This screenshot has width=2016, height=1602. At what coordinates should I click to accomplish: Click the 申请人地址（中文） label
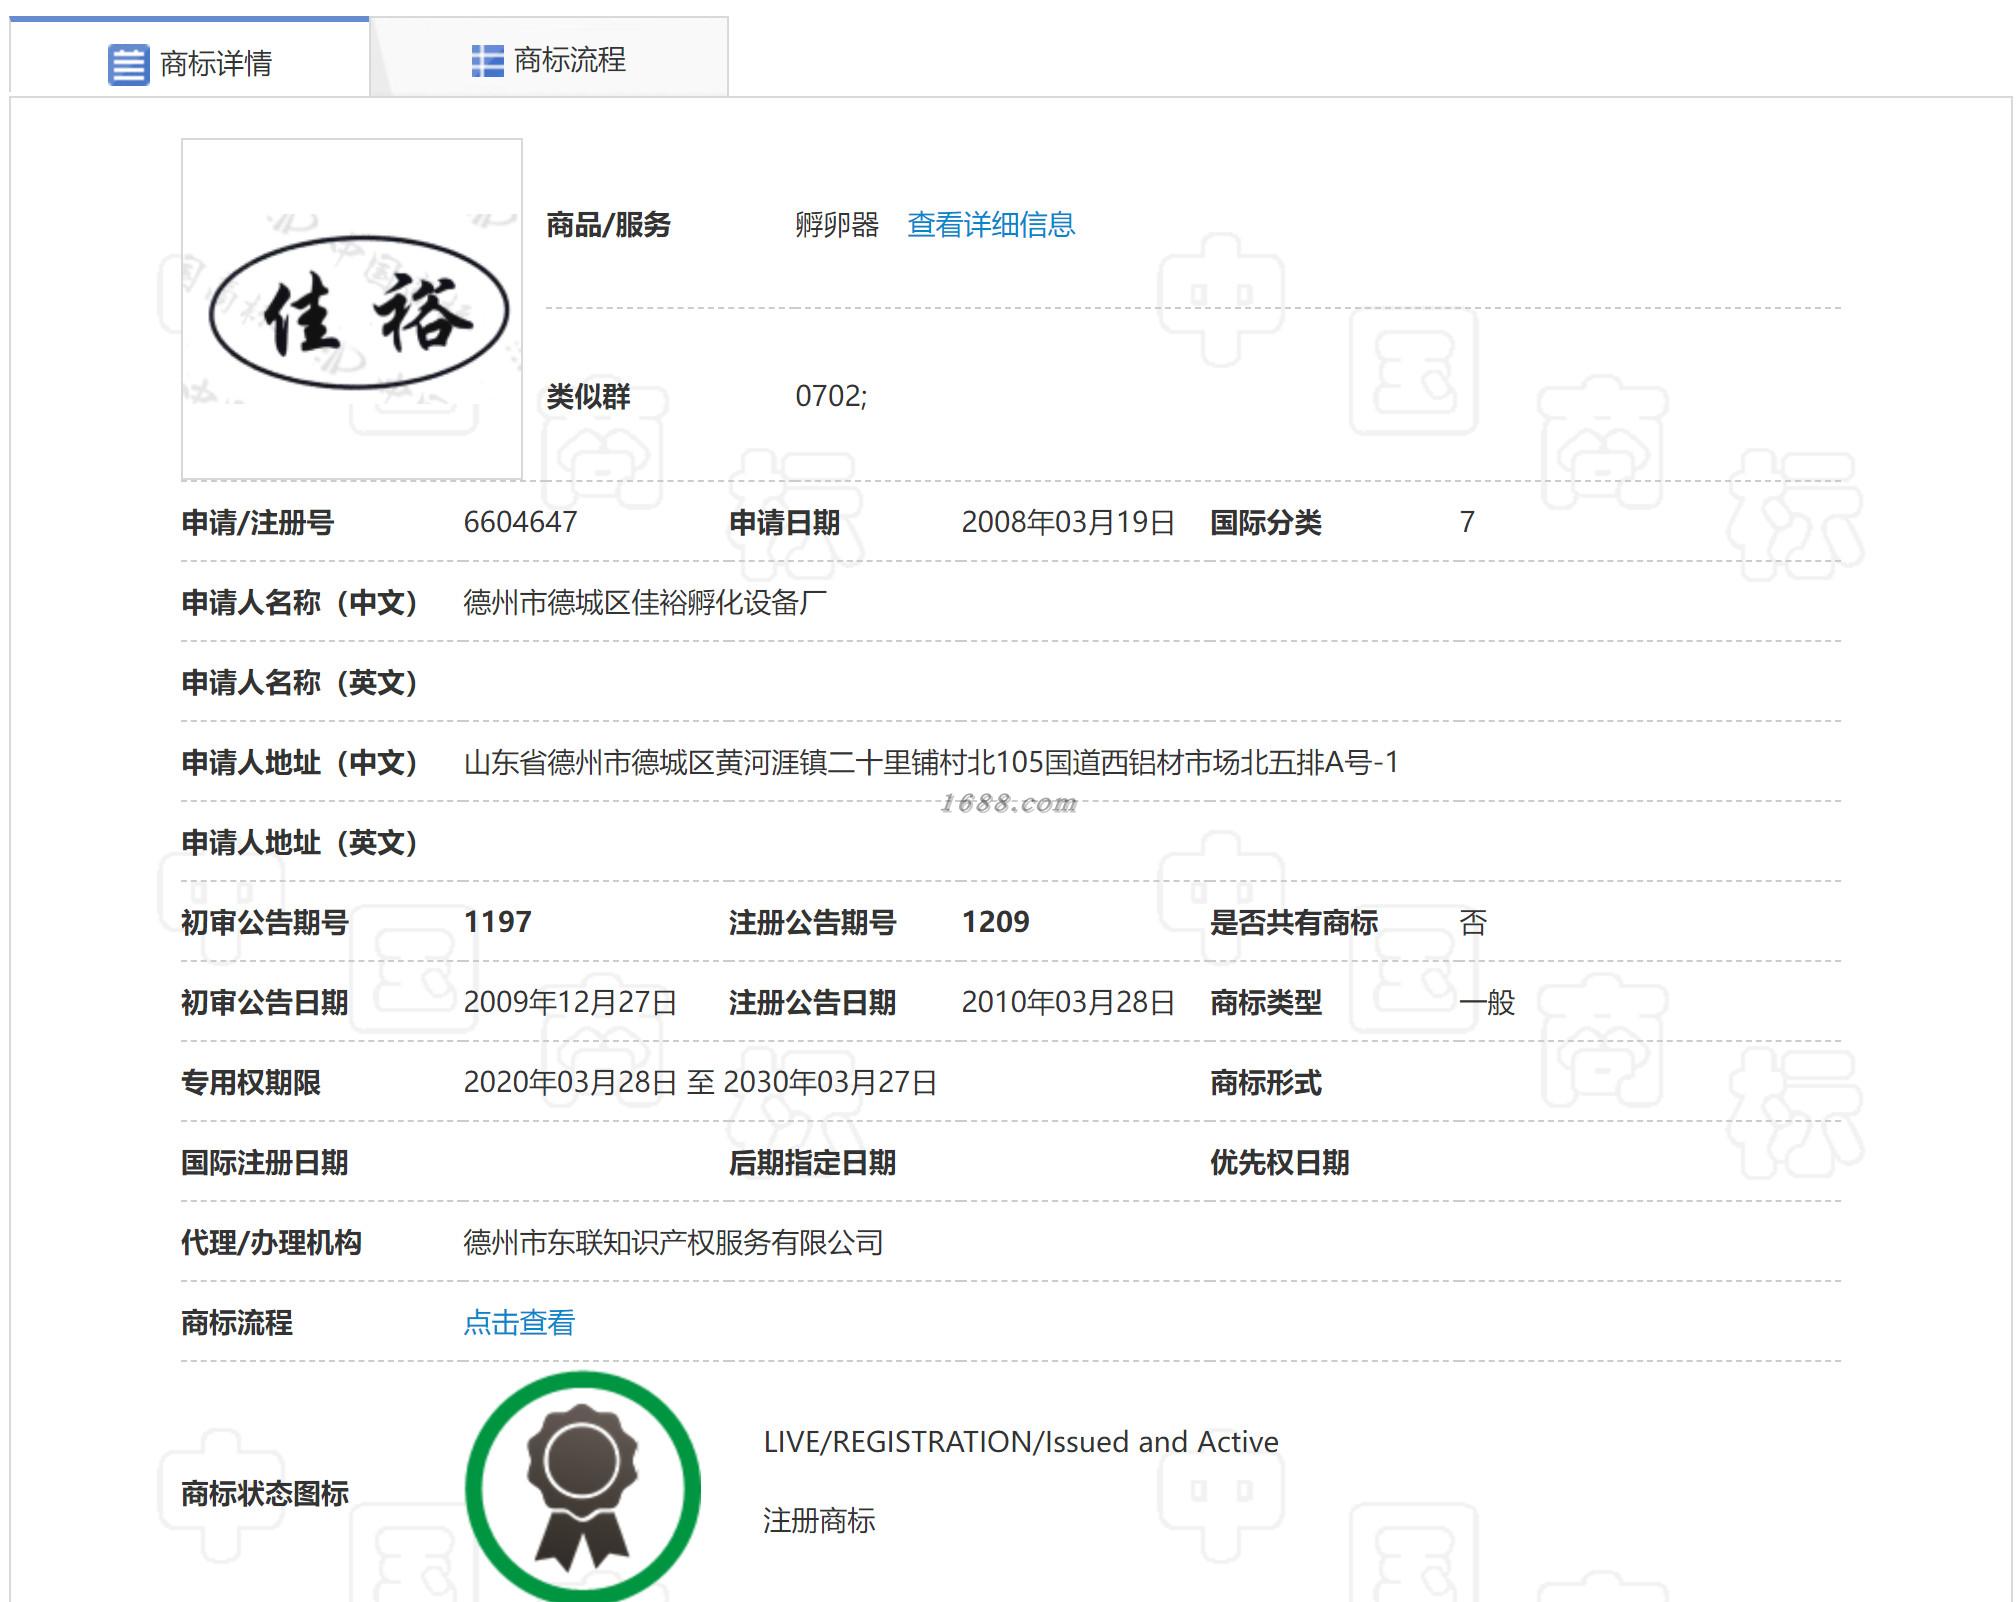pyautogui.click(x=299, y=763)
